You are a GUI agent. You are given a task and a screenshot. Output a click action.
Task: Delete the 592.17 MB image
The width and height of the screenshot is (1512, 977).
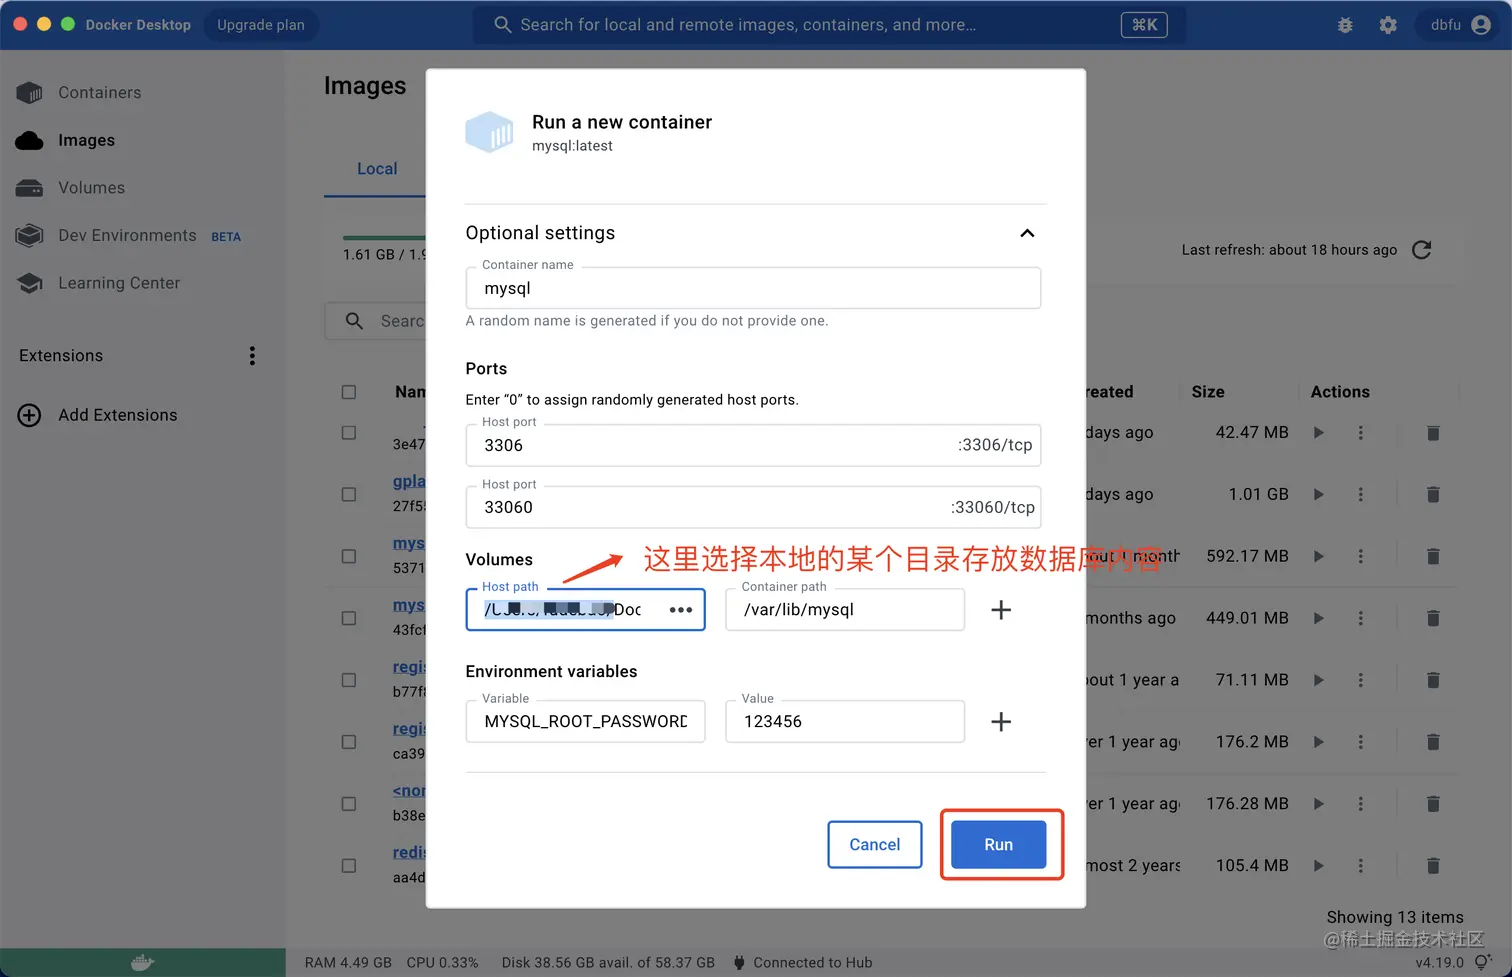1433,557
